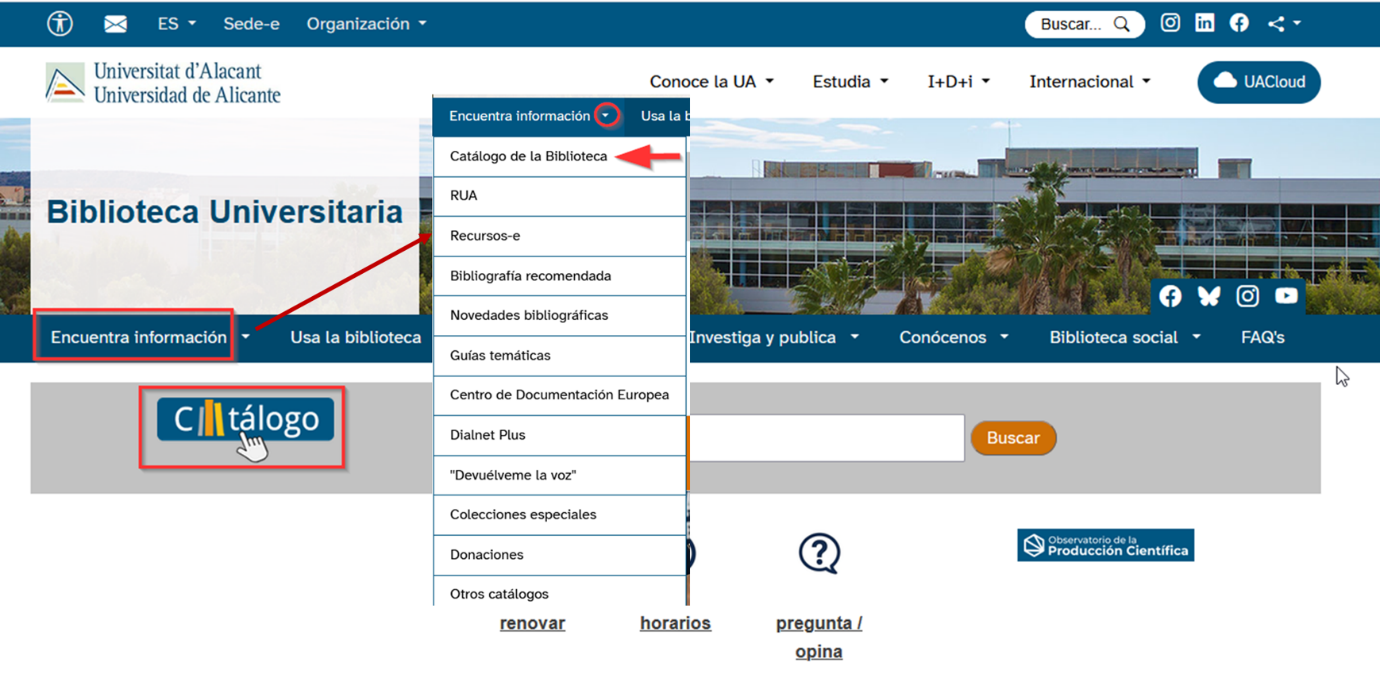The width and height of the screenshot is (1380, 674).
Task: Open LinkedIn icon in top bar
Action: 1205,23
